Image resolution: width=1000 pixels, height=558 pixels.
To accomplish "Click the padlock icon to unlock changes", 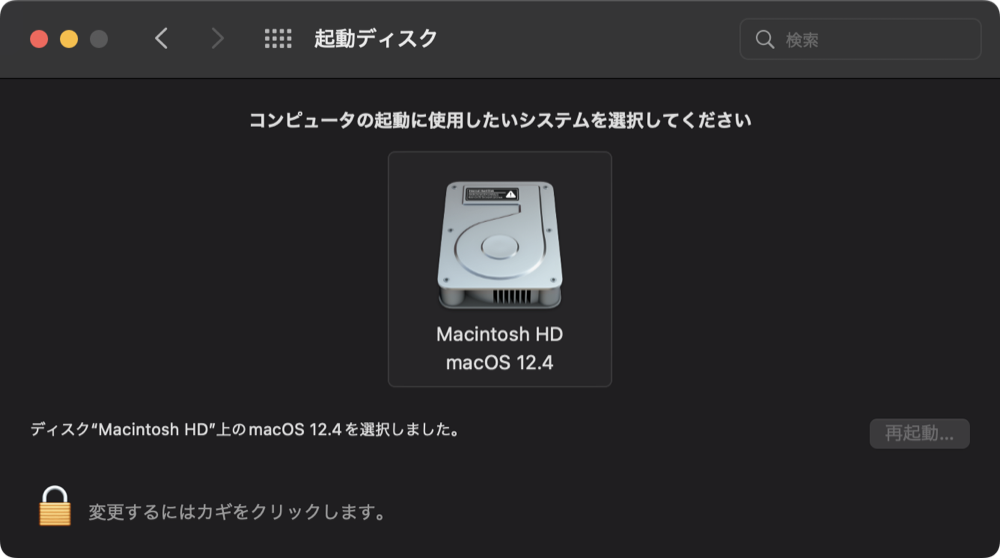I will (55, 506).
